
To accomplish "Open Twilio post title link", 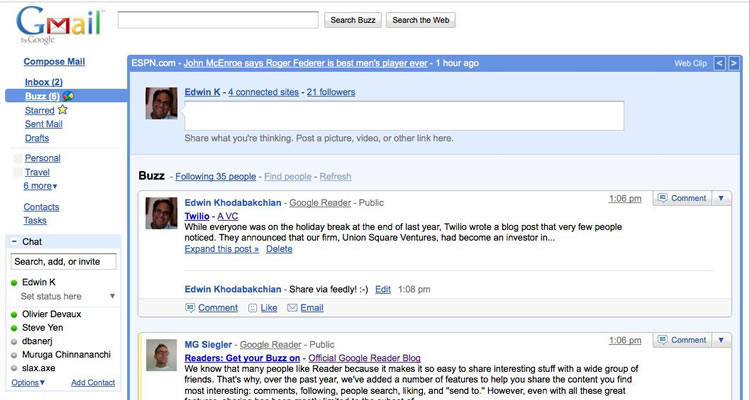I will 197,216.
